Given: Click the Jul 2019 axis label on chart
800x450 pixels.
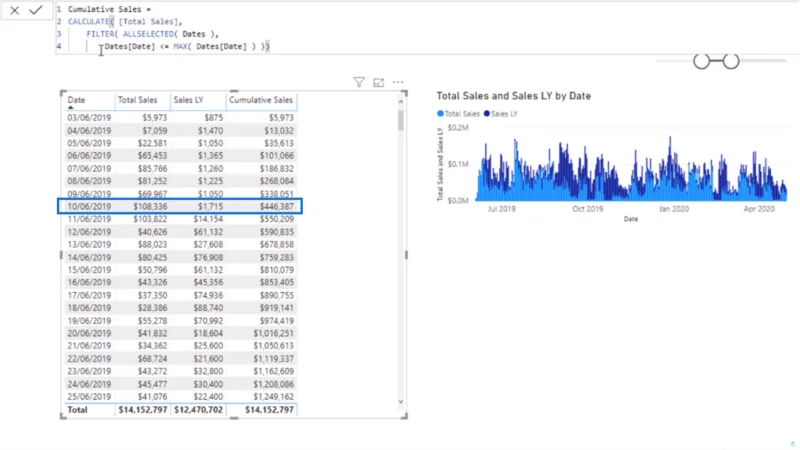Looking at the screenshot, I should coord(502,209).
